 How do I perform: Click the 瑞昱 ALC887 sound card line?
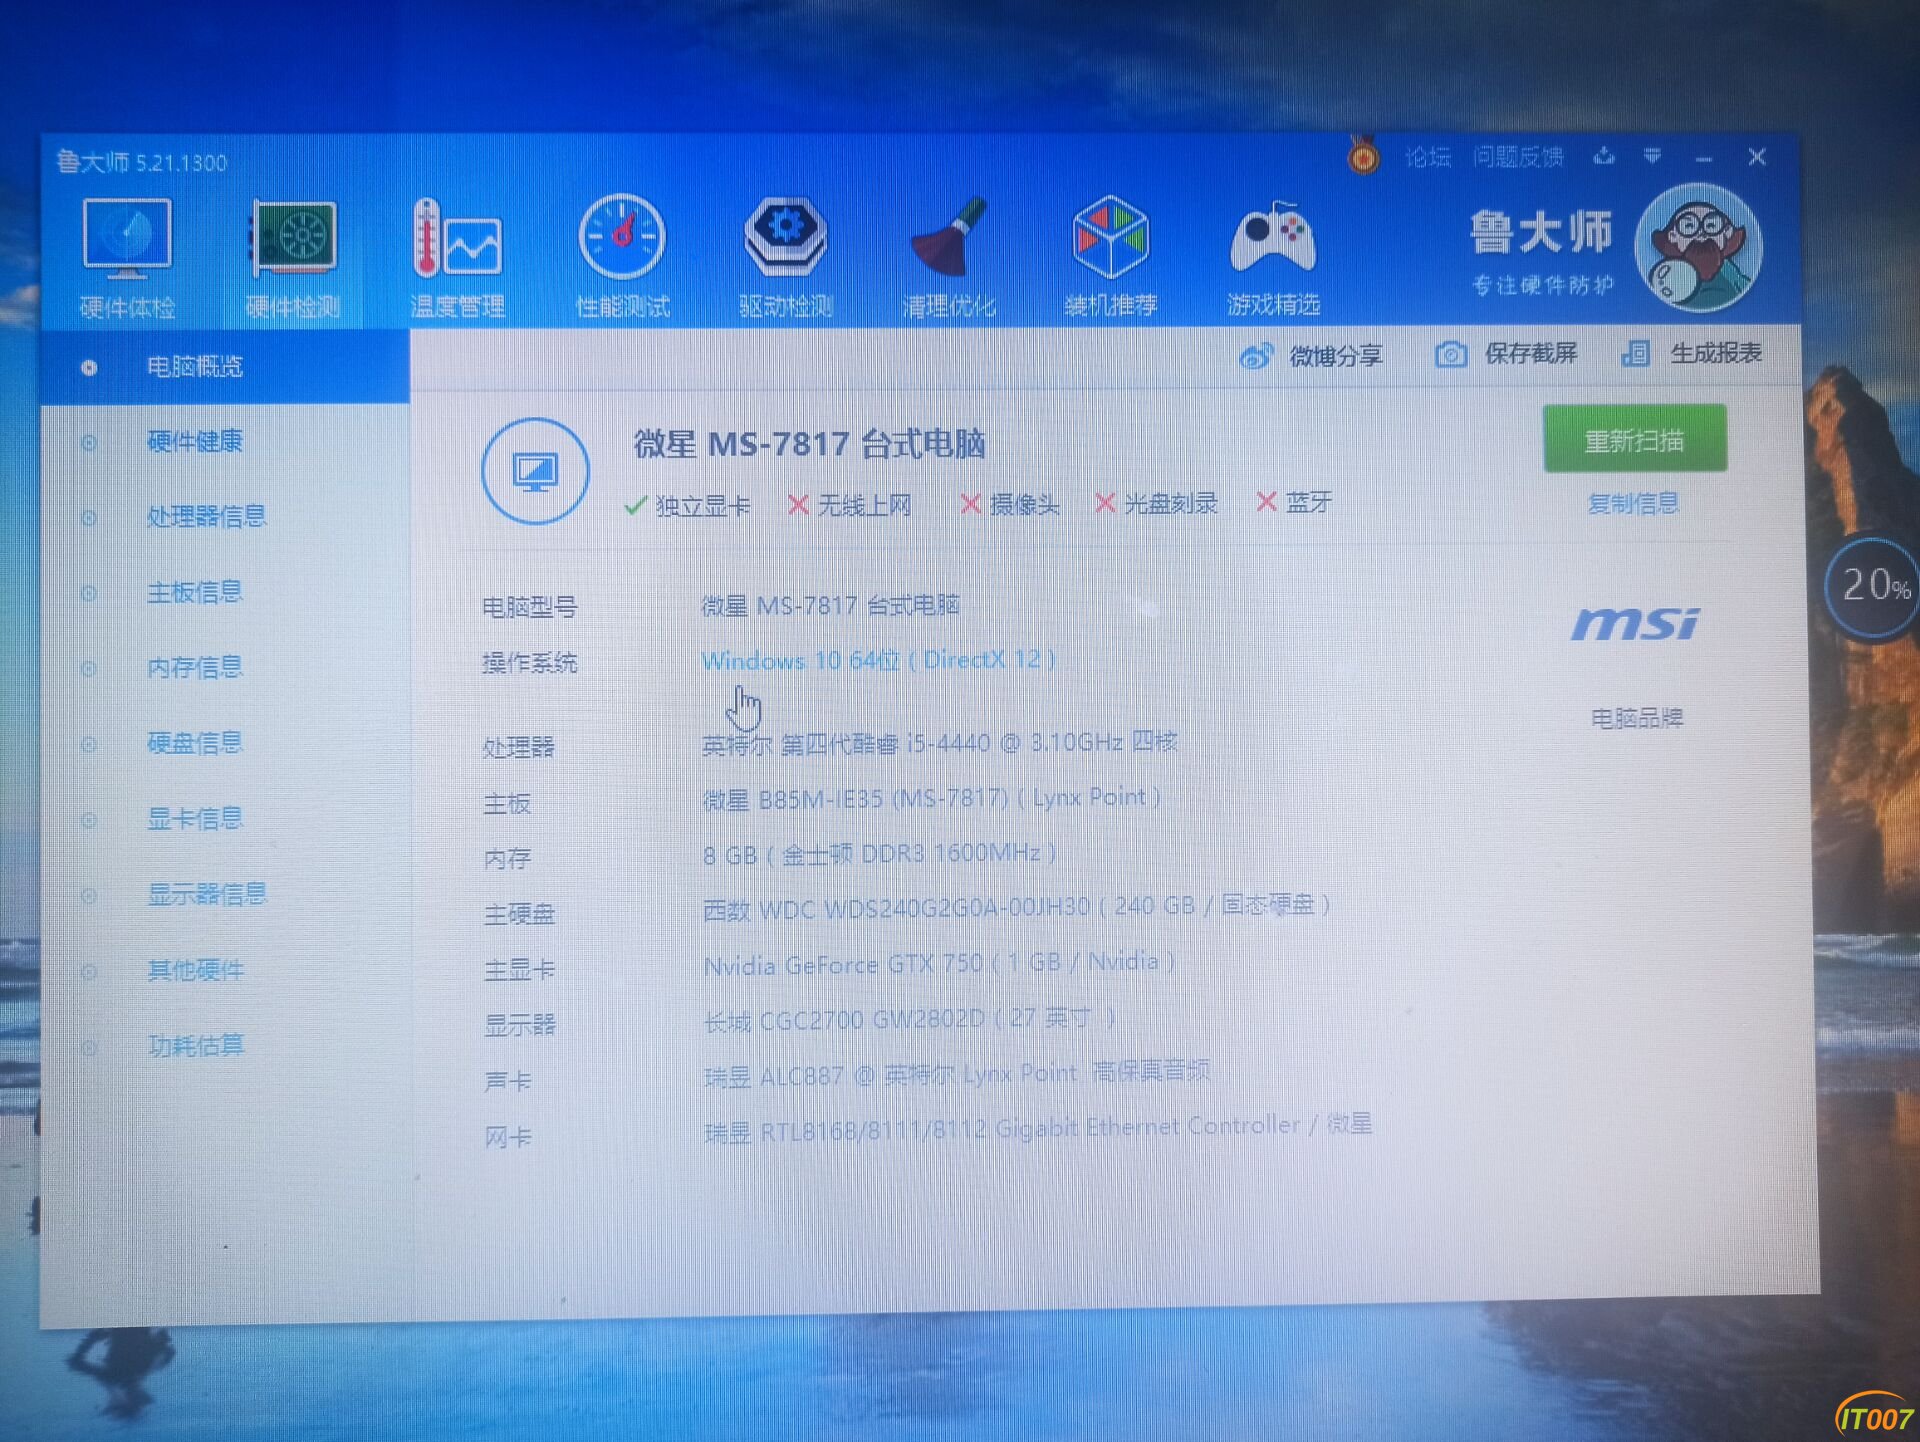pos(957,1075)
